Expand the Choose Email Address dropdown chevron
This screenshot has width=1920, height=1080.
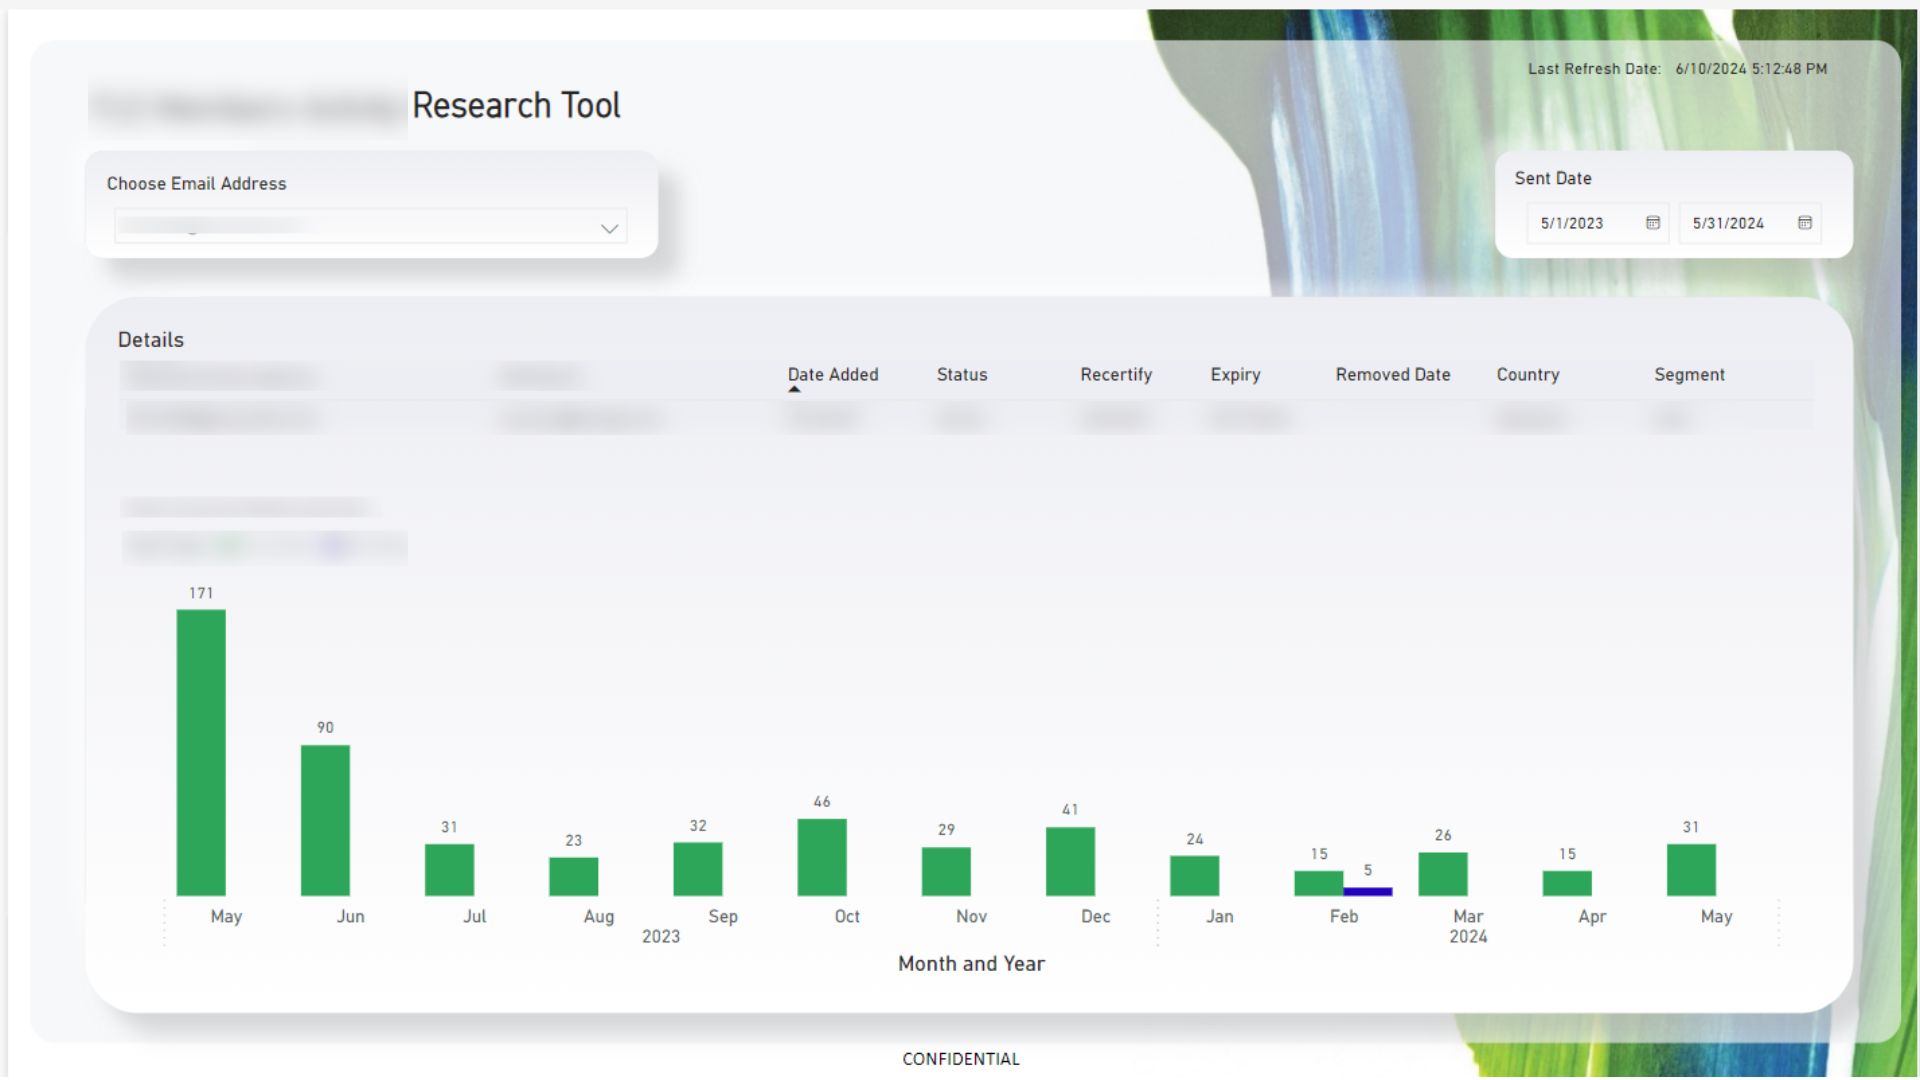[609, 229]
